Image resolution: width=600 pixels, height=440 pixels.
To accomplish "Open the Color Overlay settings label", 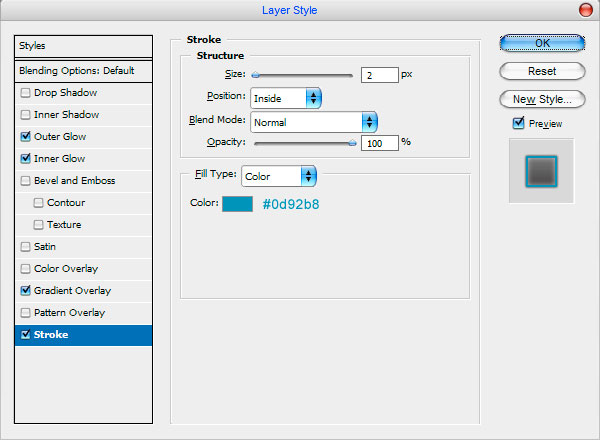I will (66, 269).
